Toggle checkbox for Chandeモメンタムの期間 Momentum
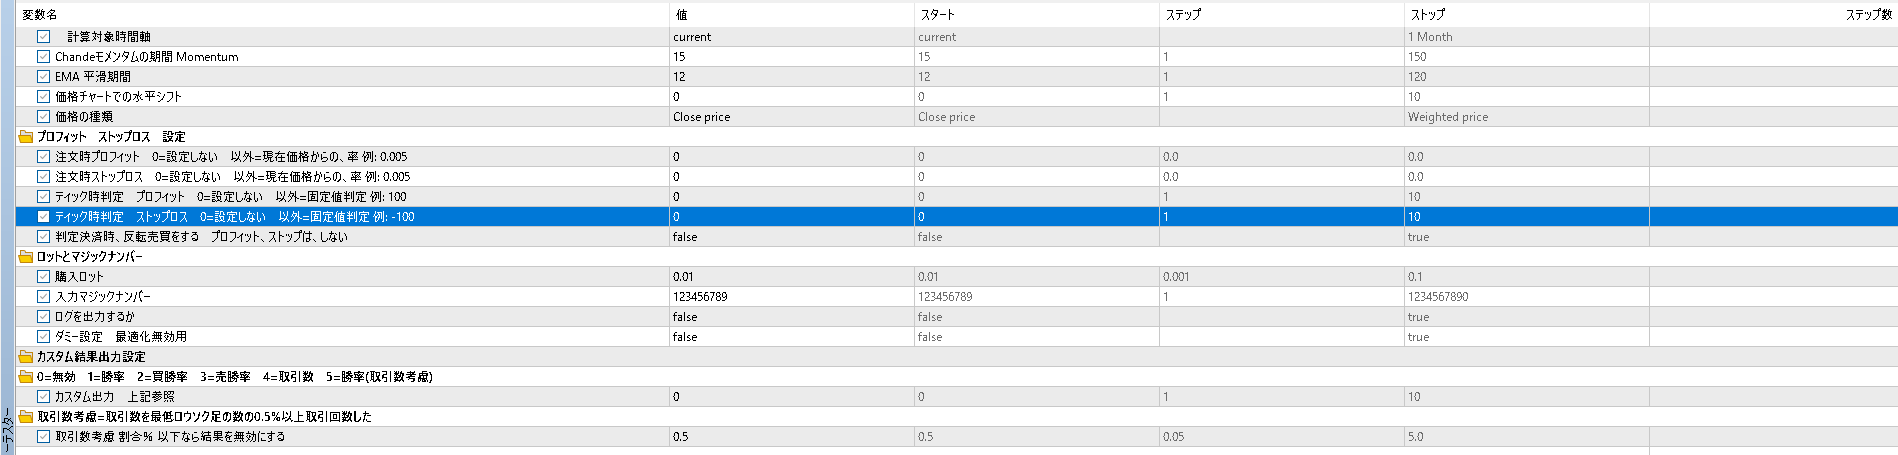 tap(43, 57)
